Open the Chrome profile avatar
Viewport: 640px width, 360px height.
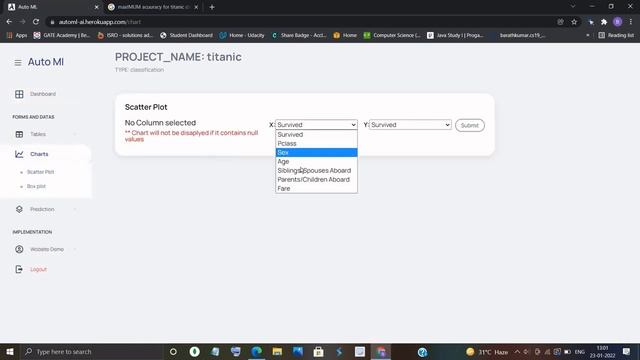[618, 22]
